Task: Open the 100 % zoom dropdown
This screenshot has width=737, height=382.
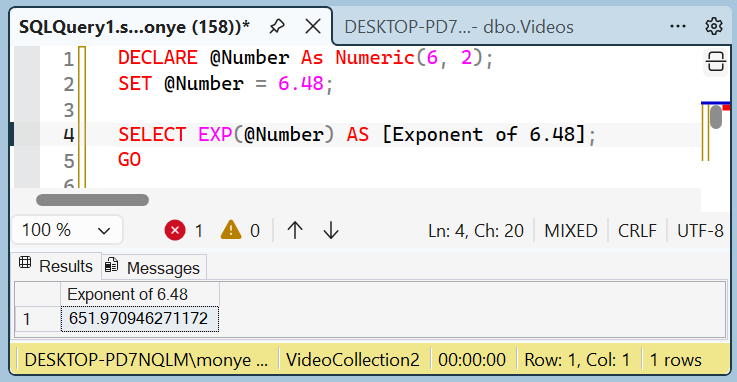Action: (67, 230)
